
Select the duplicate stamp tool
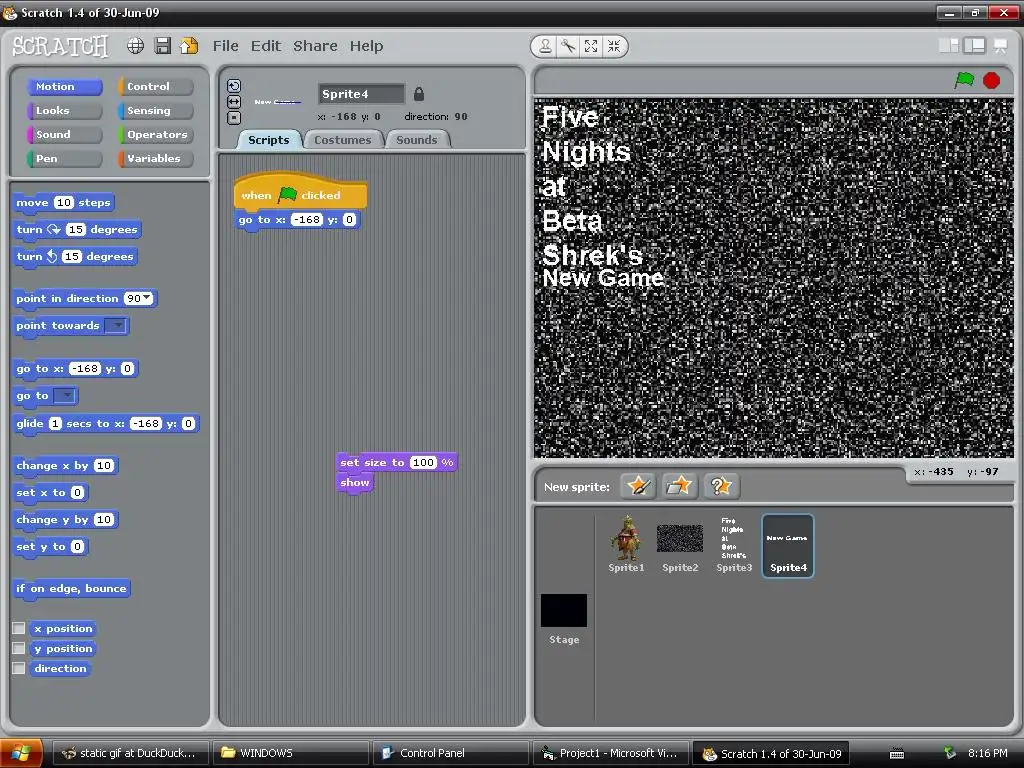[x=545, y=46]
